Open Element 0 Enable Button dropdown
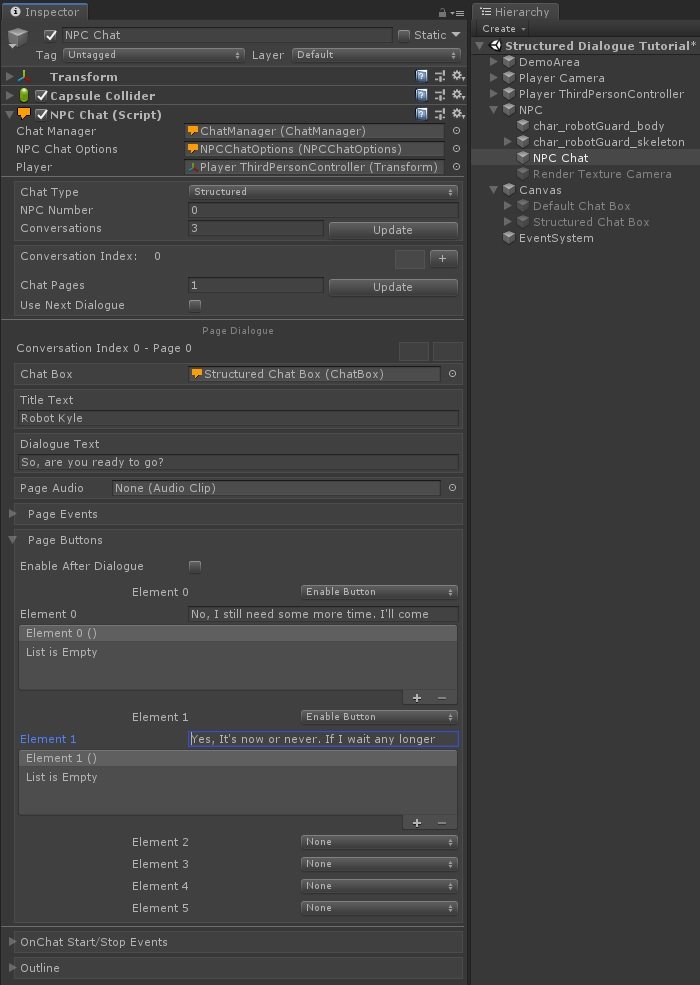 (379, 592)
